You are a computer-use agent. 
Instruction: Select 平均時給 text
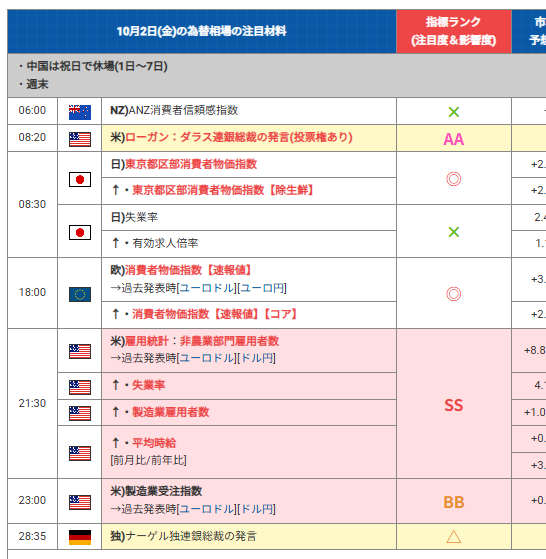click(154, 443)
